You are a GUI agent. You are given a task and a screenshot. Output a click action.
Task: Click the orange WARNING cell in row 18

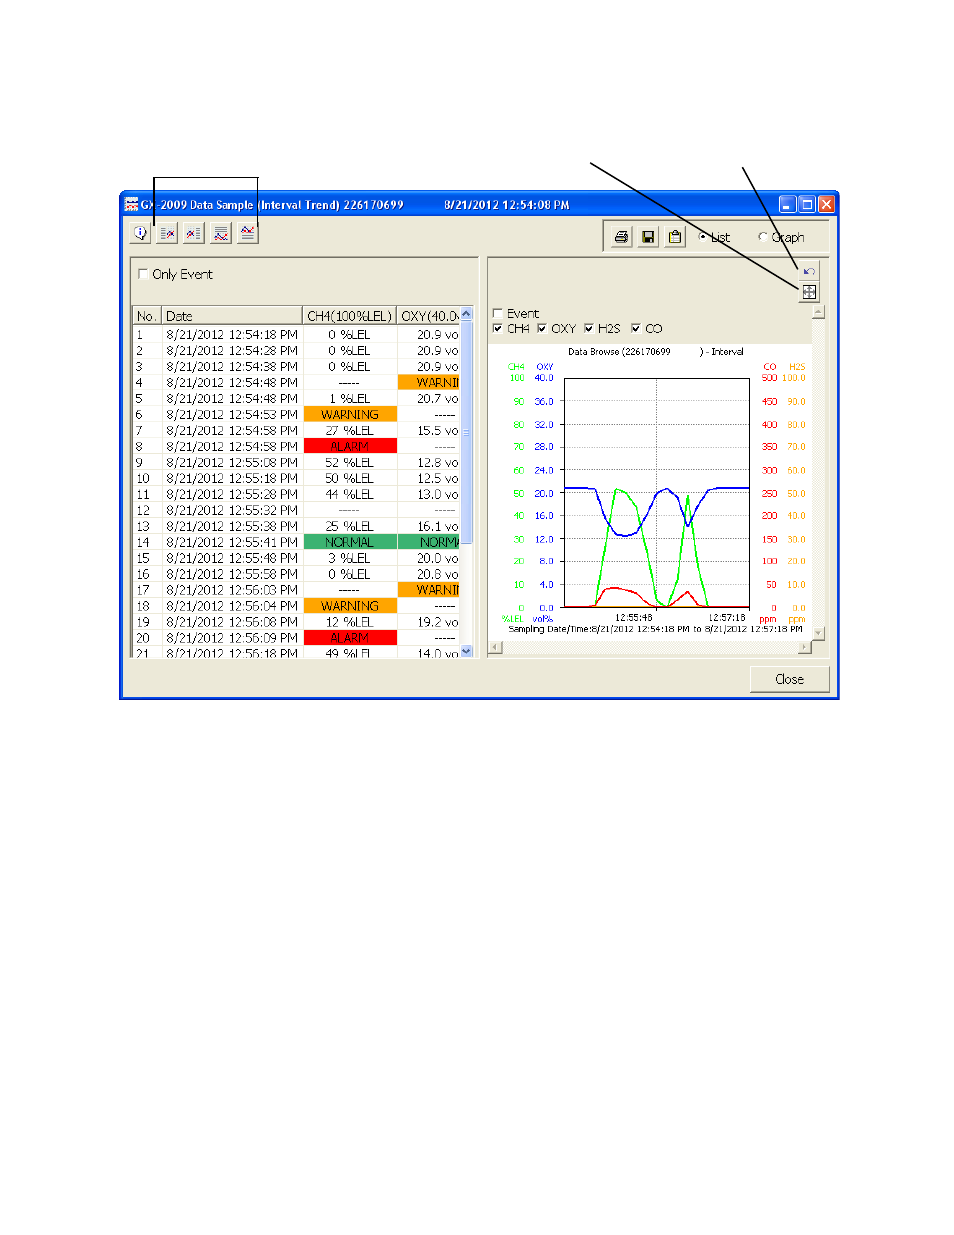click(x=350, y=606)
